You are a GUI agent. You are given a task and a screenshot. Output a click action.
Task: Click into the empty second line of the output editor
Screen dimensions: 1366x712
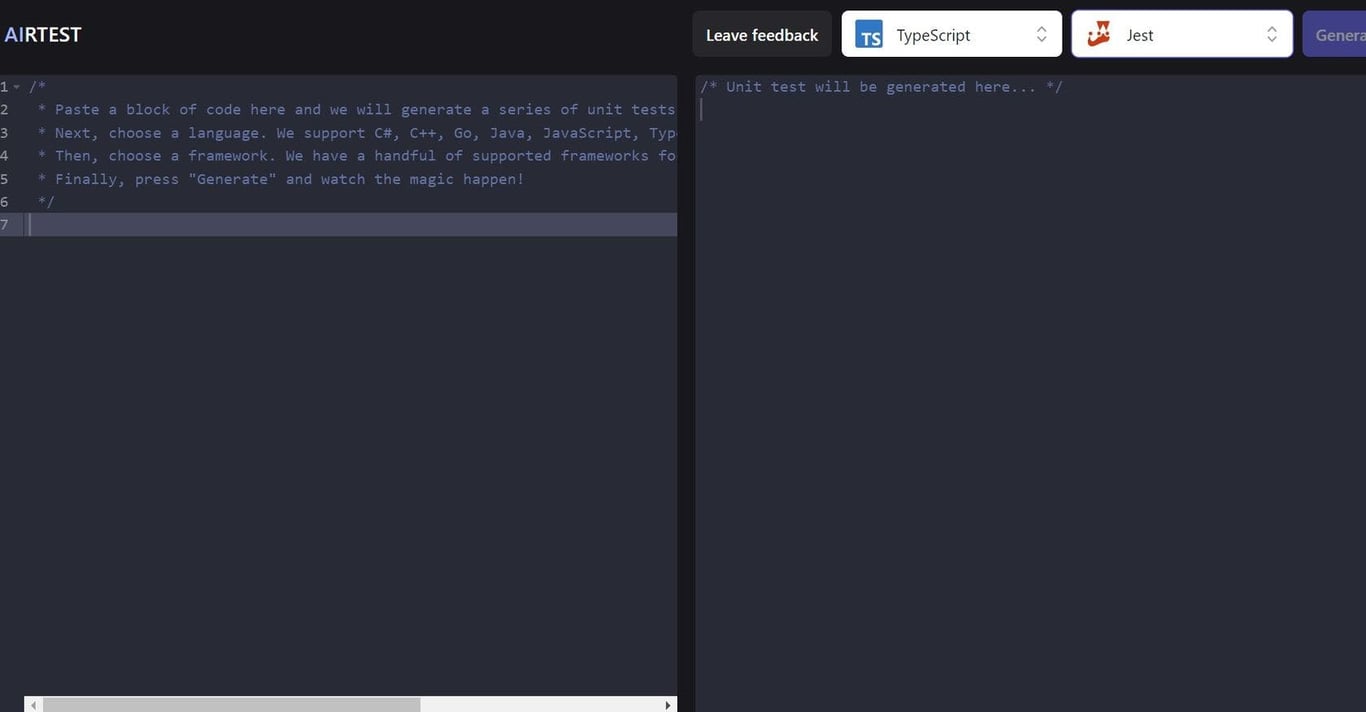pos(1032,110)
